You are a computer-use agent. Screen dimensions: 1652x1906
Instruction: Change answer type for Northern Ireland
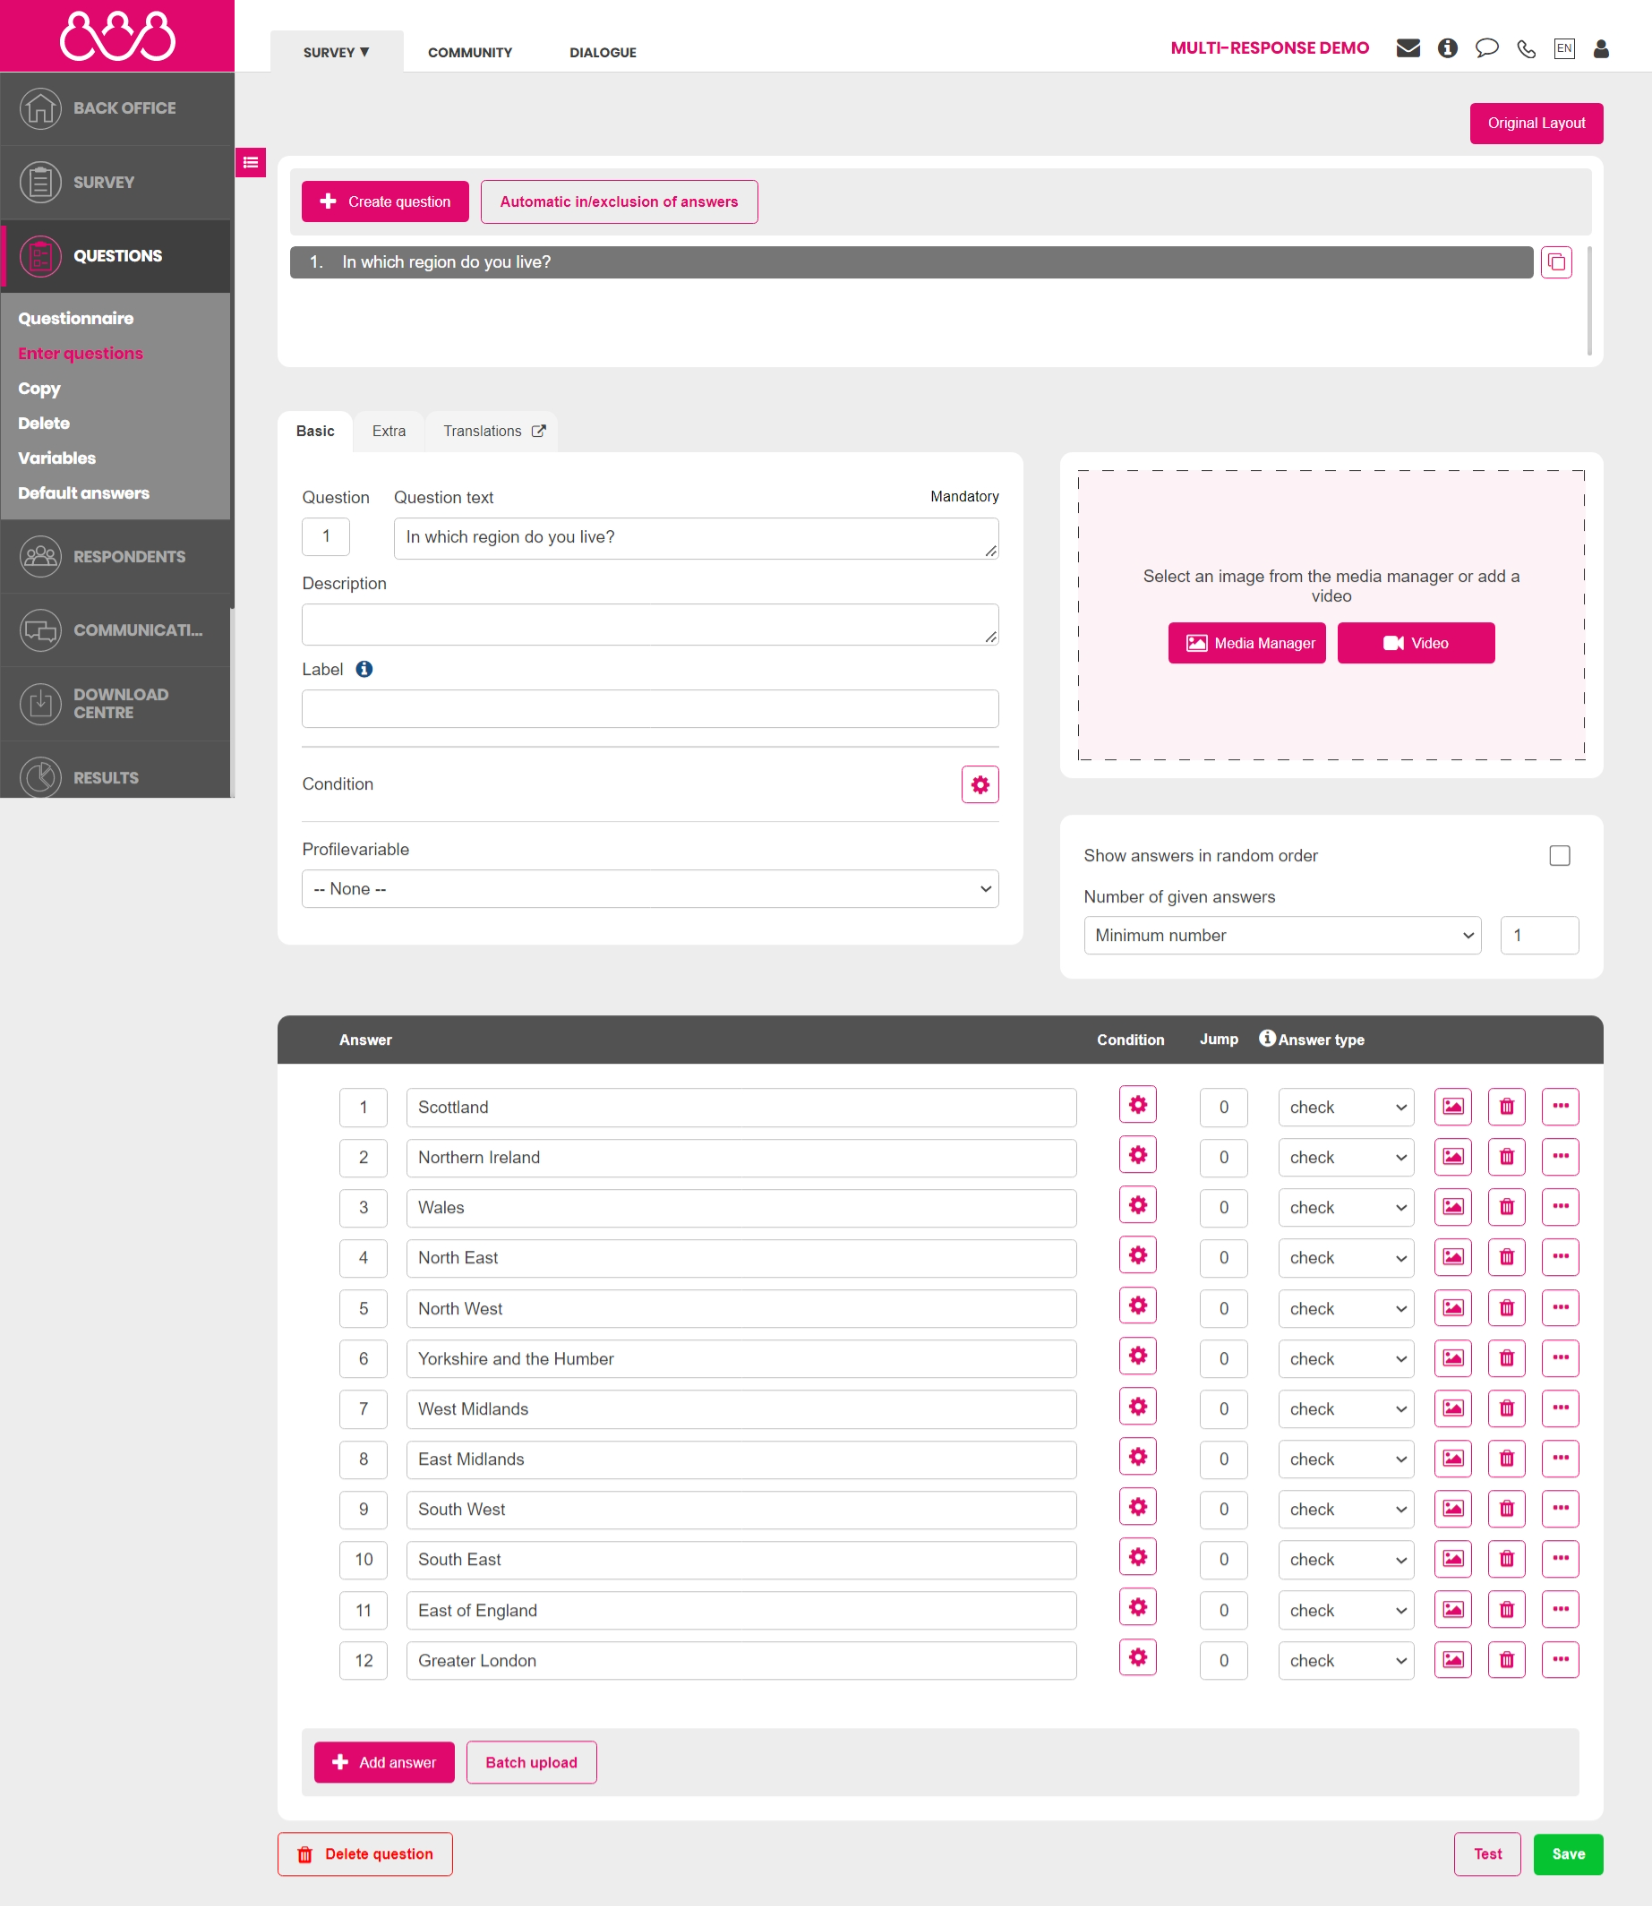click(1346, 1158)
